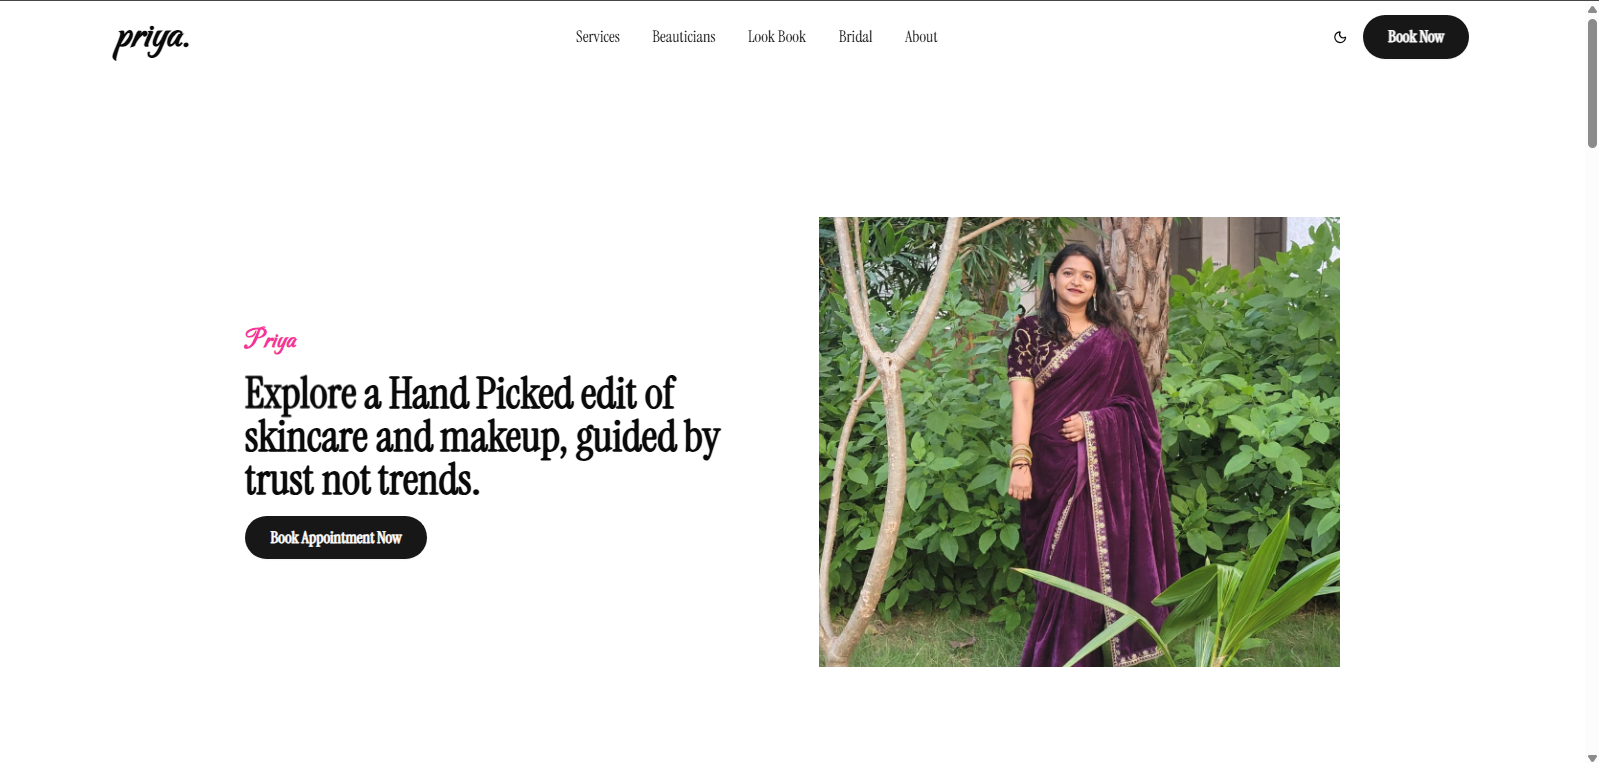Click the scrollbar up arrow
1599x763 pixels.
point(1592,8)
